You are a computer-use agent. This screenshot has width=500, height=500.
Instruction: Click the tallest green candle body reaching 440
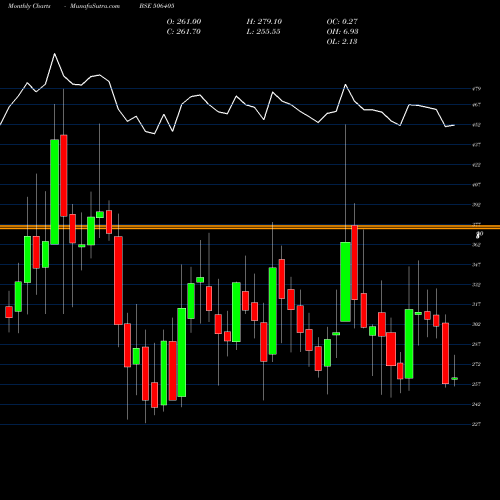[55, 192]
